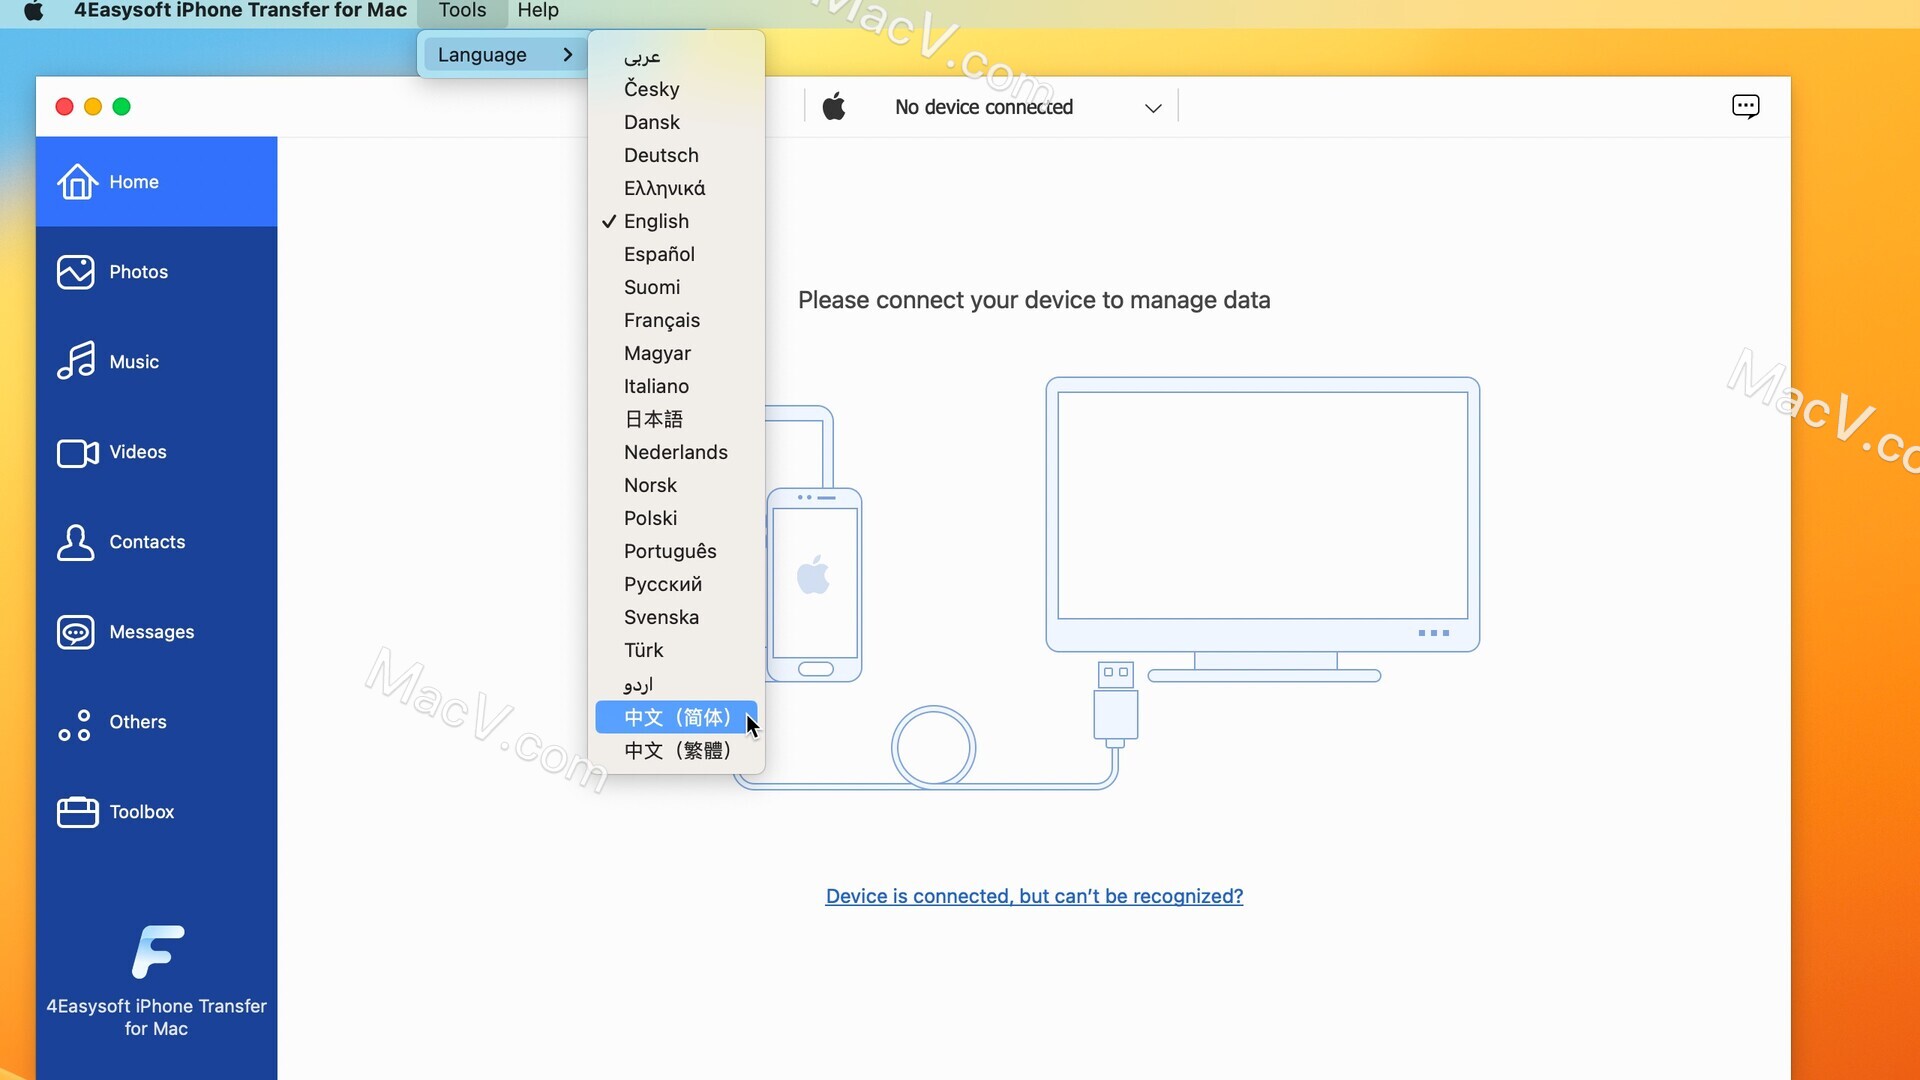Expand the device selector dropdown arrow
Screen dimensions: 1920x1080
[1153, 108]
